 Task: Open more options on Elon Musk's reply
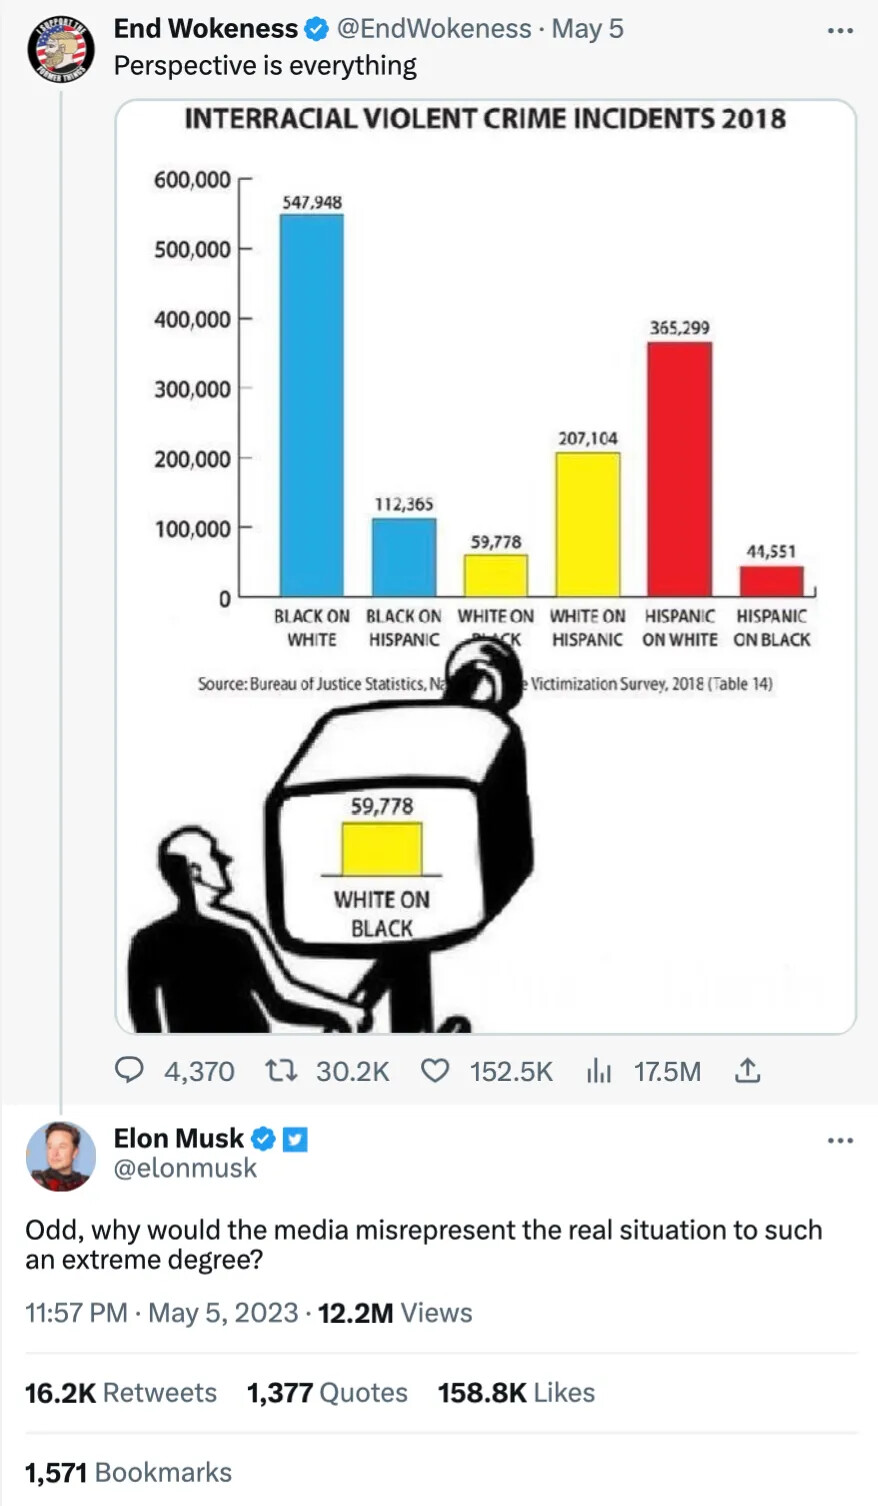tap(841, 1140)
